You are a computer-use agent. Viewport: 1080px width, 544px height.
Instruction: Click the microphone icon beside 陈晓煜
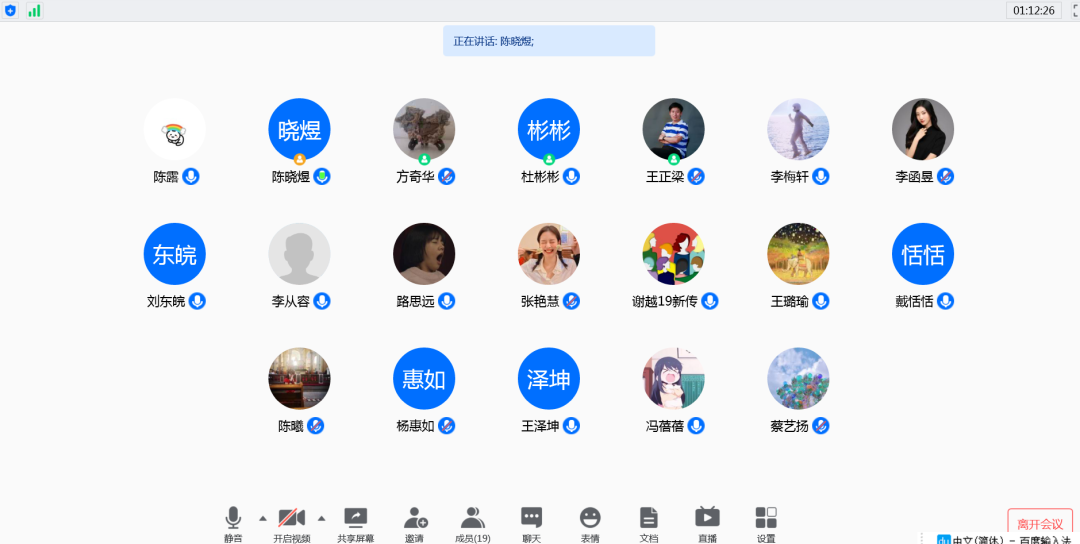pyautogui.click(x=322, y=177)
